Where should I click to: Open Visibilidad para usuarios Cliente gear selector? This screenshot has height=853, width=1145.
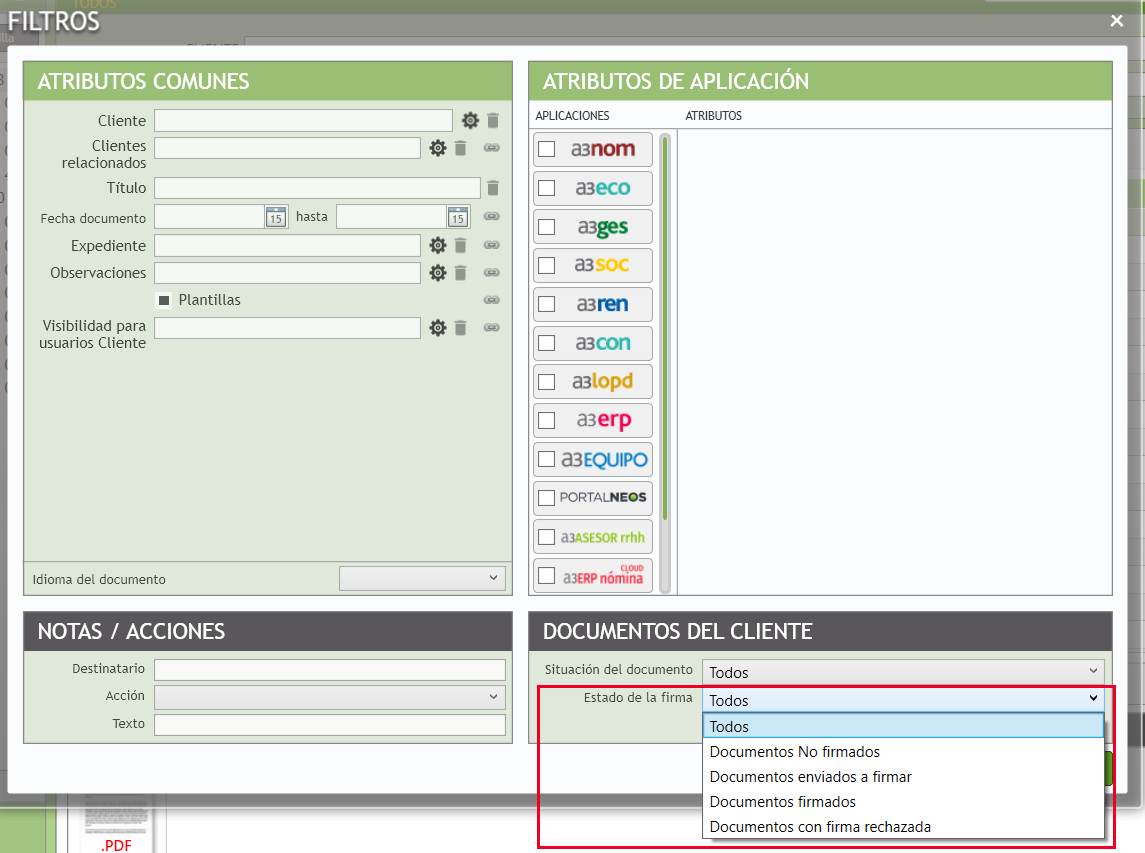437,328
